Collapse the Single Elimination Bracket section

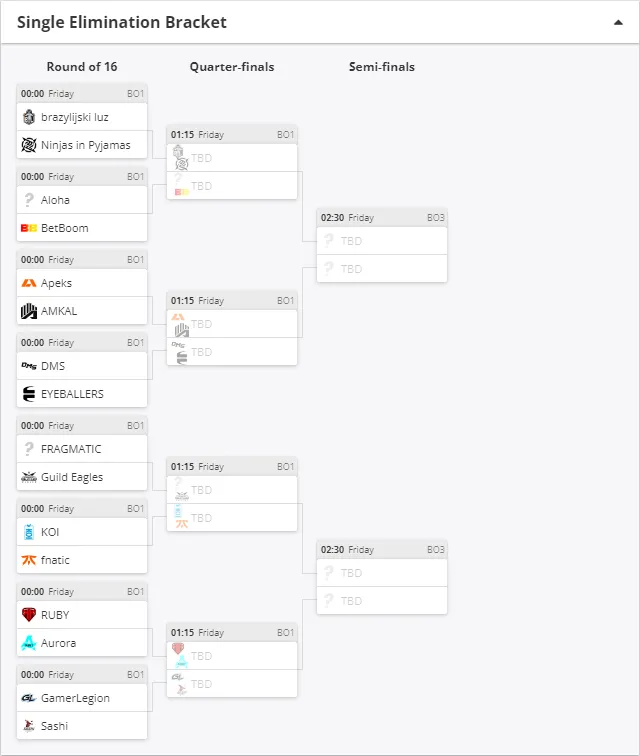(x=618, y=22)
